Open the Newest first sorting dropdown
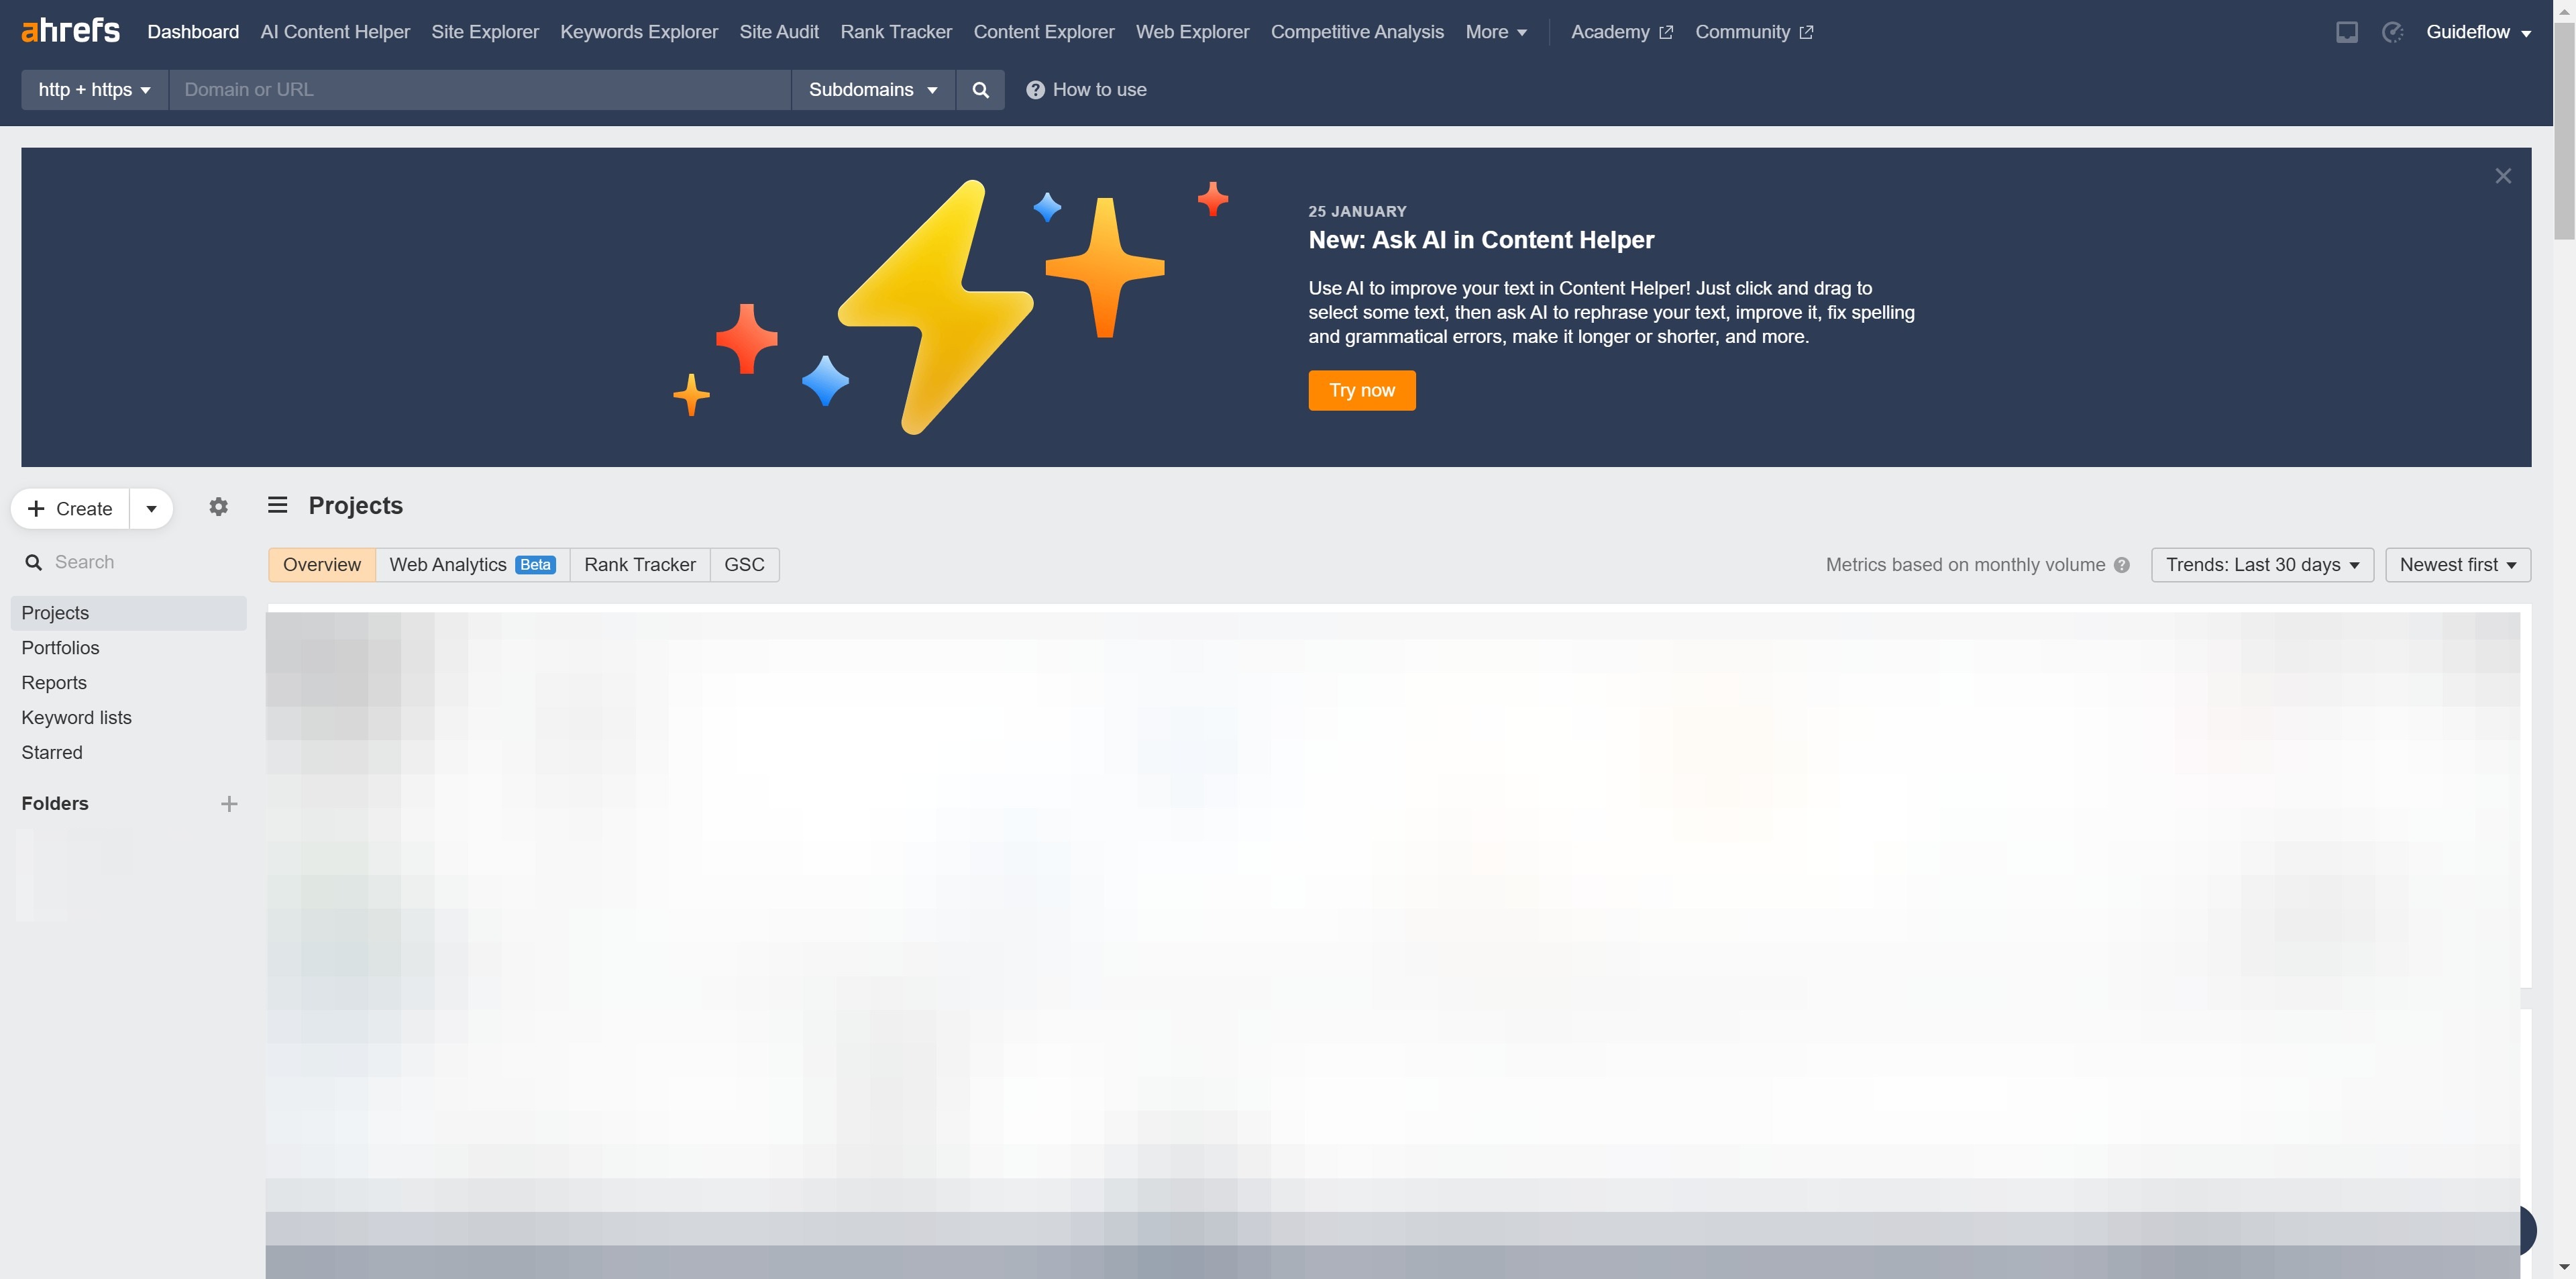2576x1279 pixels. tap(2458, 564)
